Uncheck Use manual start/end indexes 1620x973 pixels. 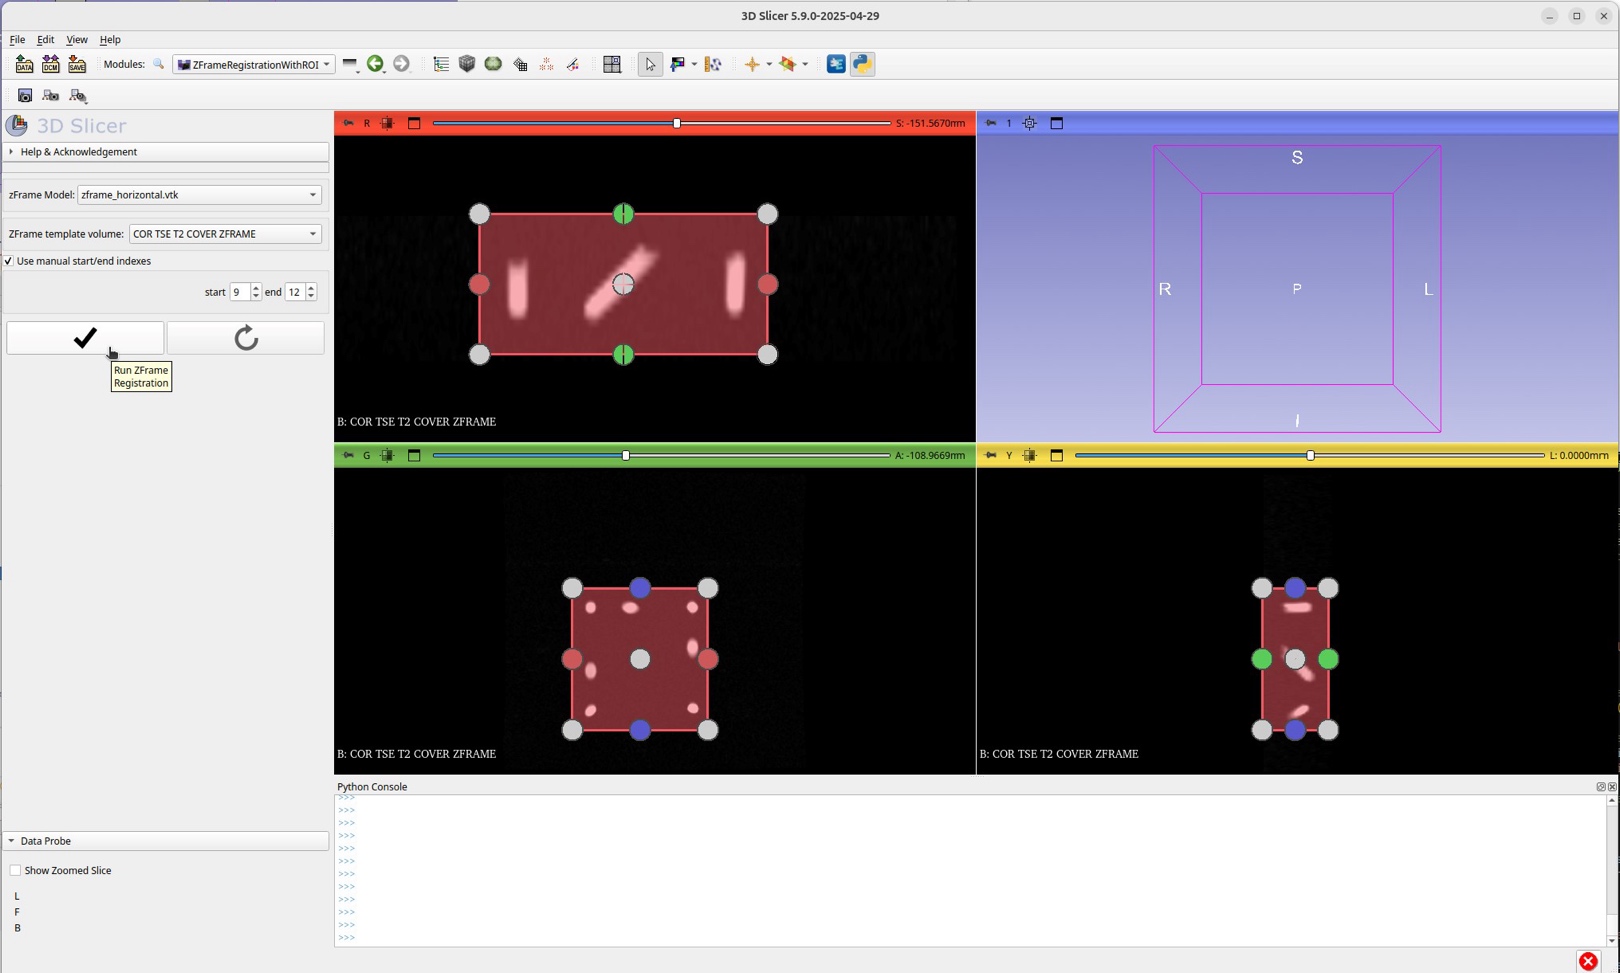9,261
